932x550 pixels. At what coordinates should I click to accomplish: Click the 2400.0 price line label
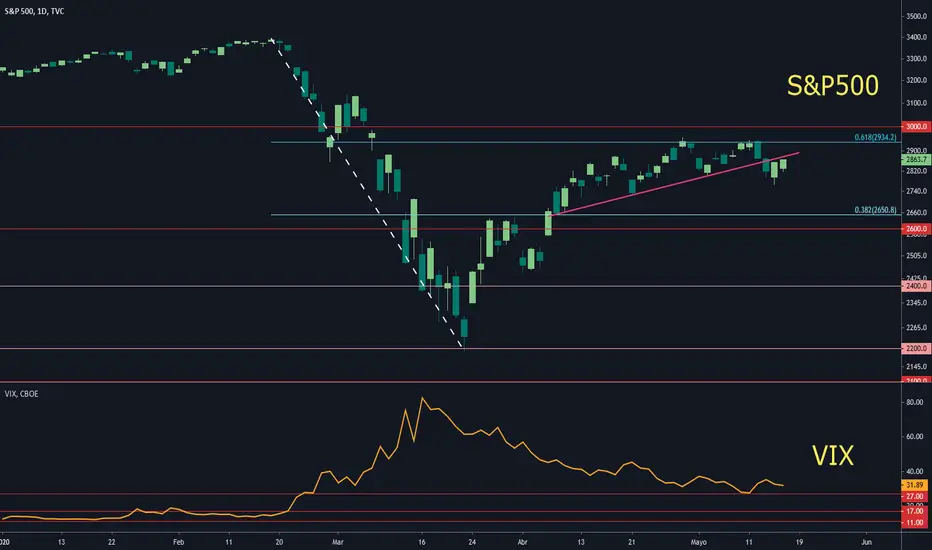[917, 286]
